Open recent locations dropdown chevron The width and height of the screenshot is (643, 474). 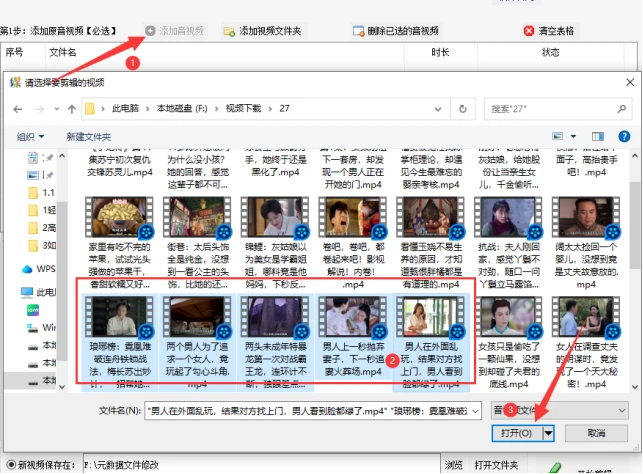pos(57,109)
